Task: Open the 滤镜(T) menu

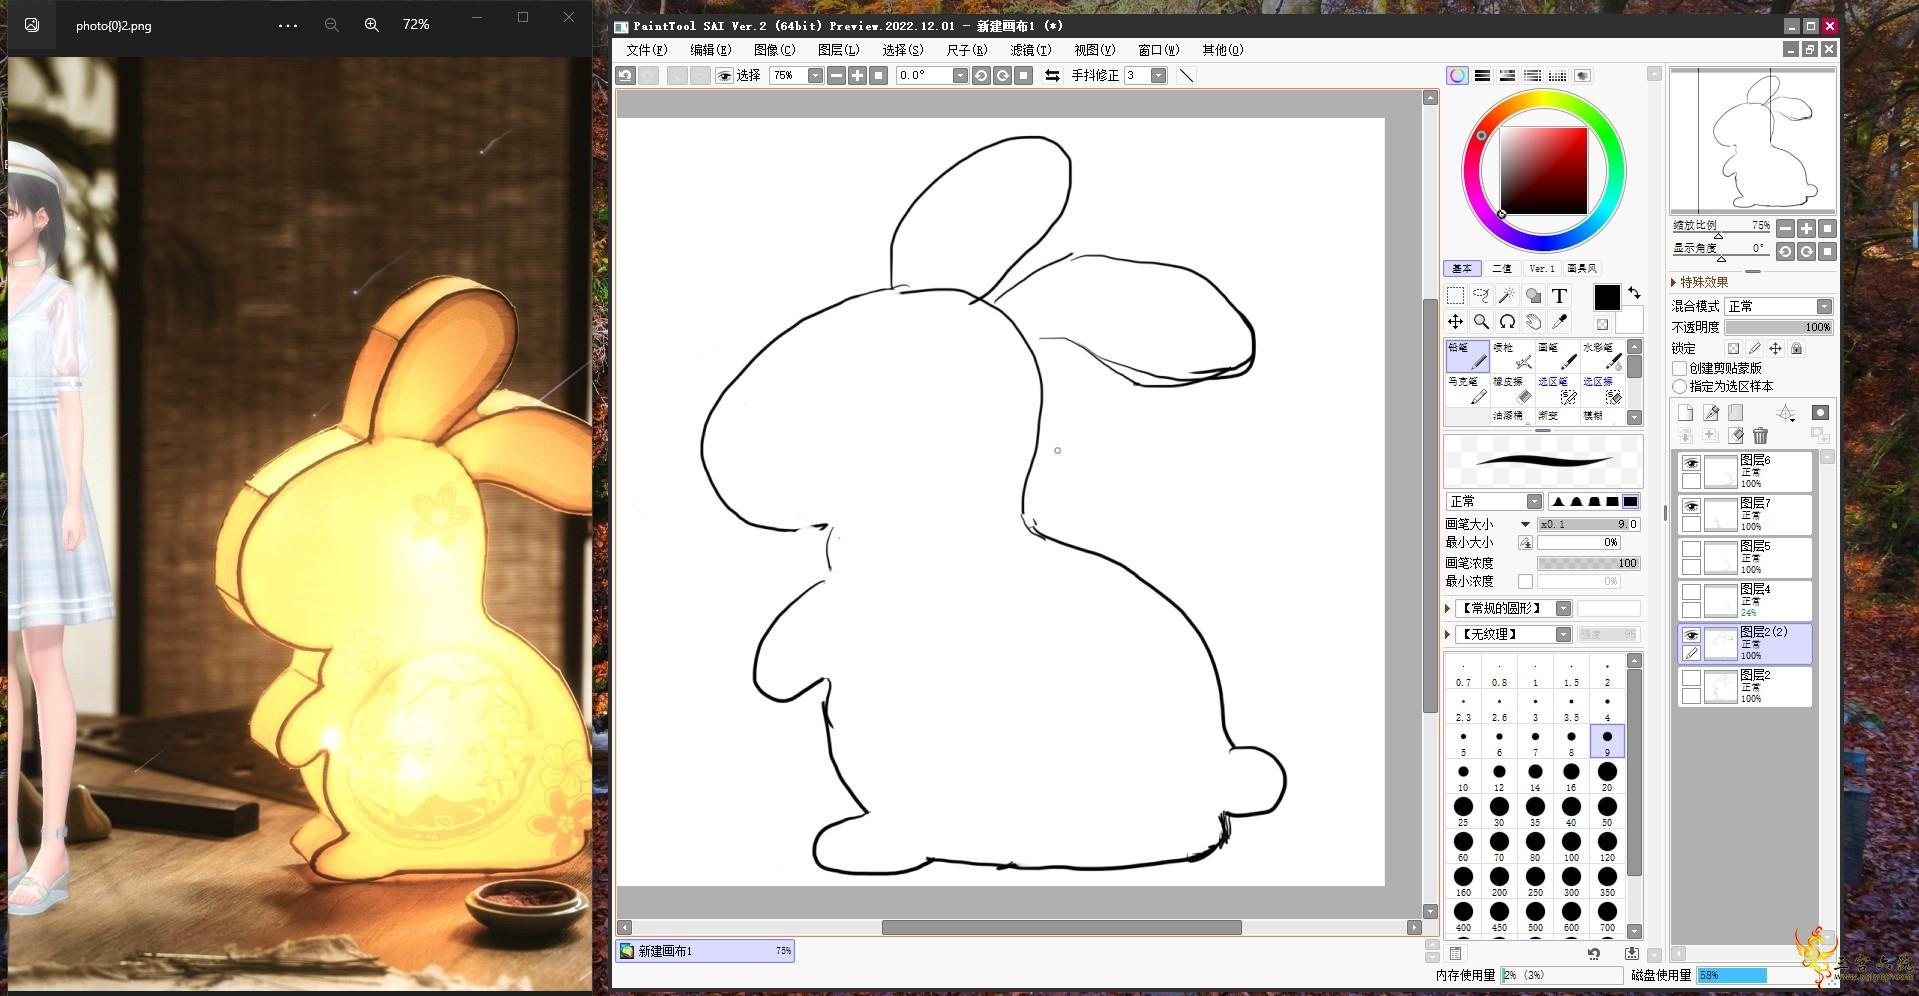Action: tap(1030, 50)
